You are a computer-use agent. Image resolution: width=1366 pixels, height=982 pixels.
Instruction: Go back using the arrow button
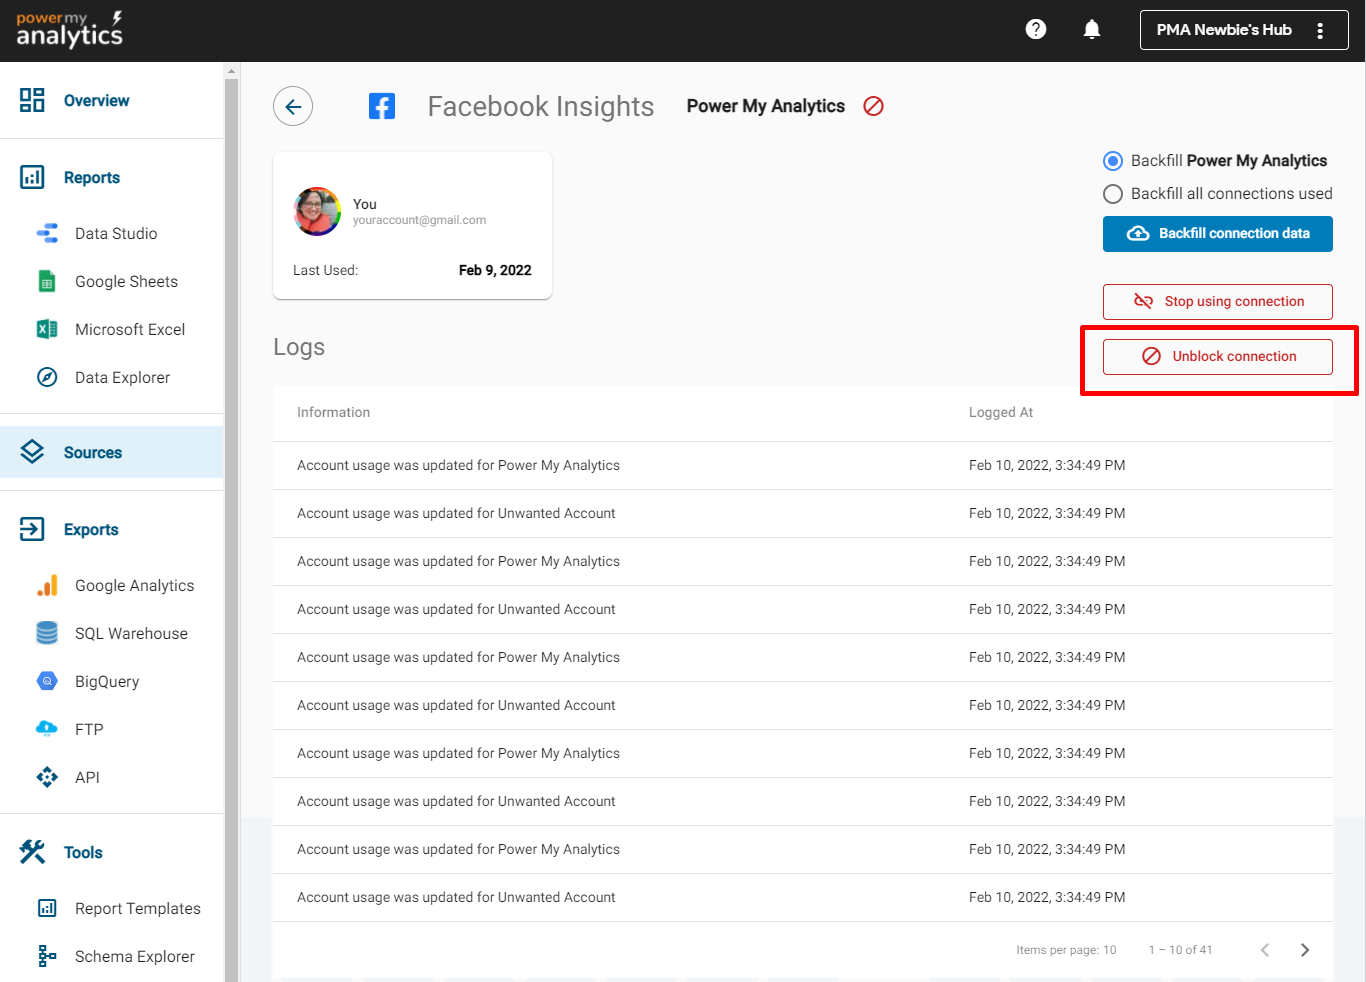tap(293, 107)
